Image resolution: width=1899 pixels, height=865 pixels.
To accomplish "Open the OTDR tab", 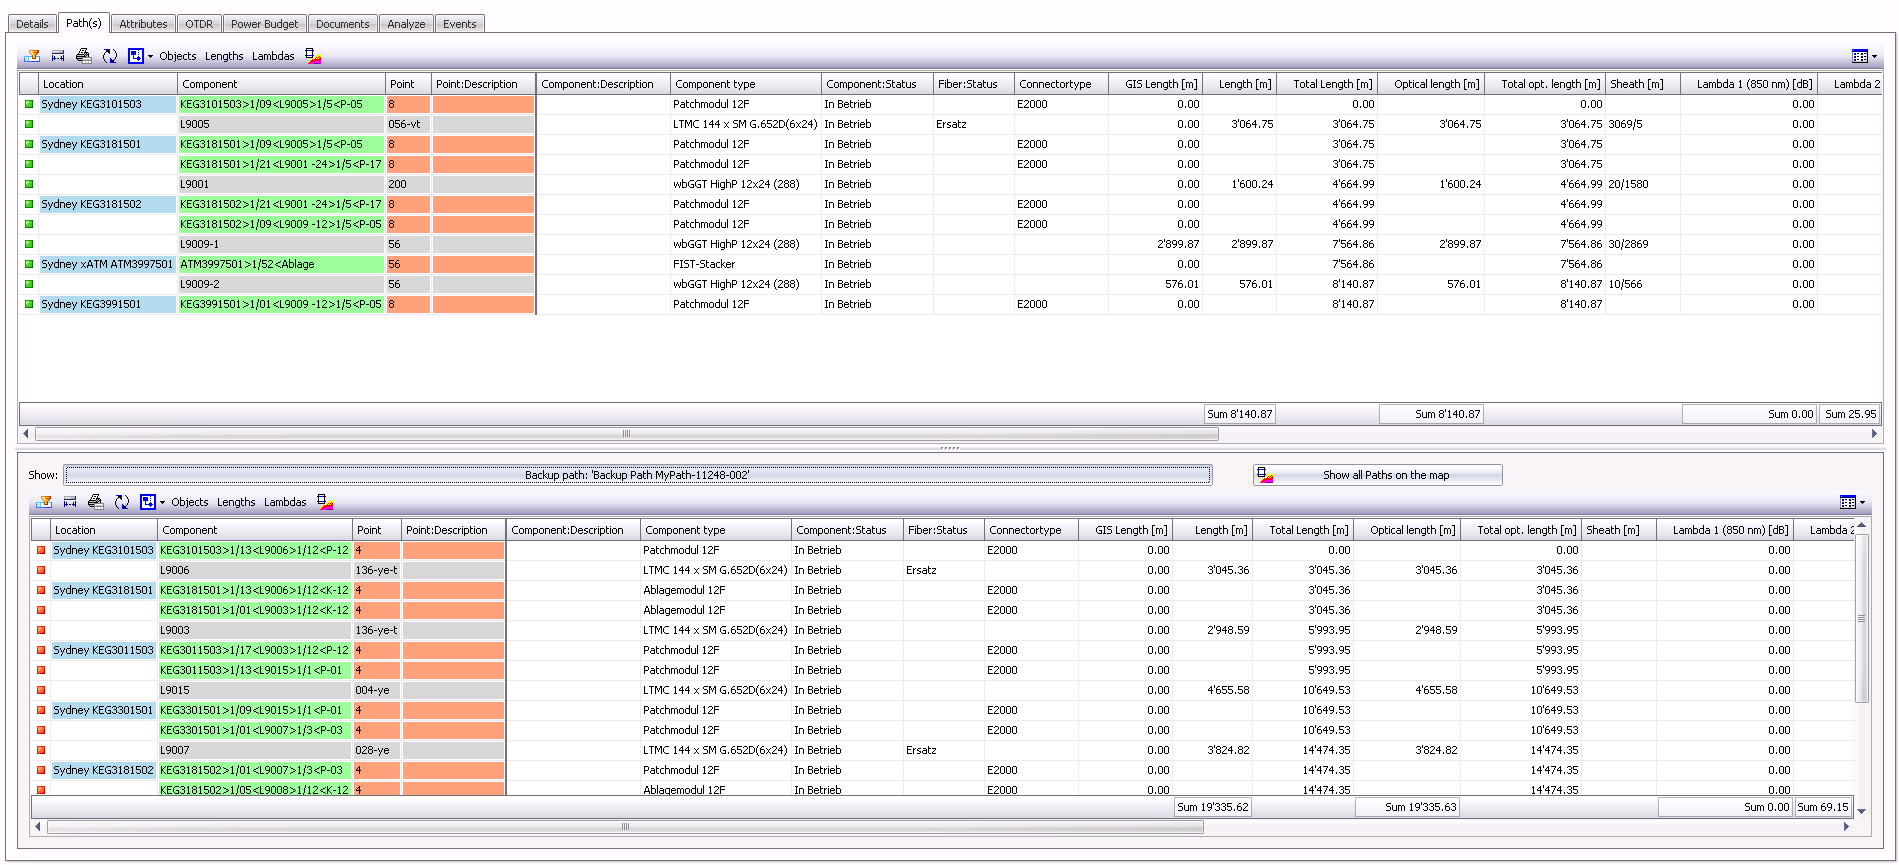I will tap(199, 24).
